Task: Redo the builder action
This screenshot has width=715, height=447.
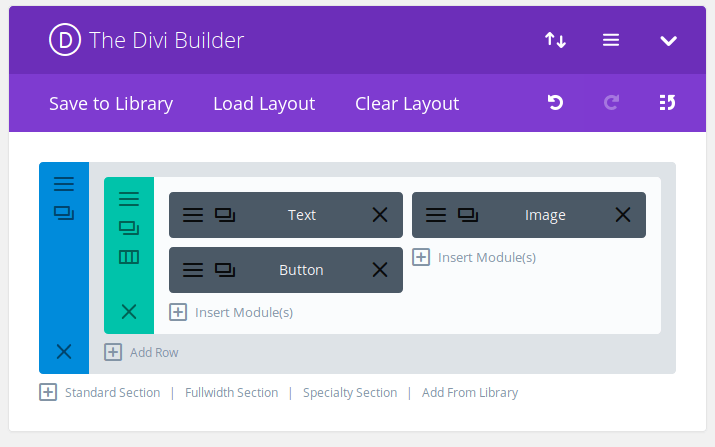Action: tap(611, 103)
